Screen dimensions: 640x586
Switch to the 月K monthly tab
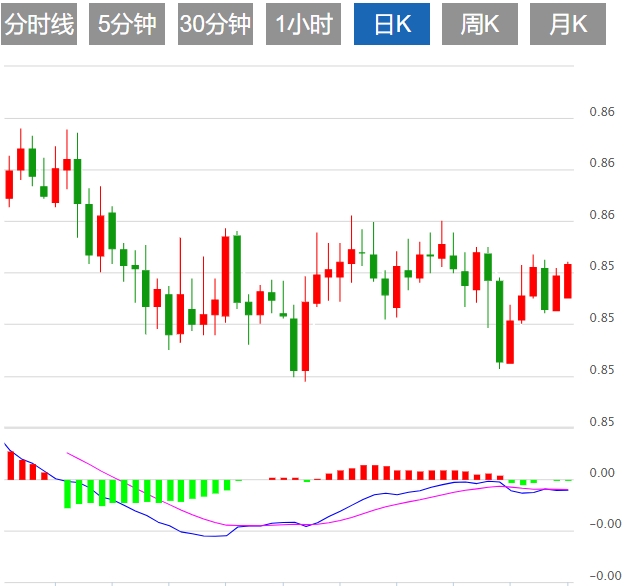click(568, 24)
